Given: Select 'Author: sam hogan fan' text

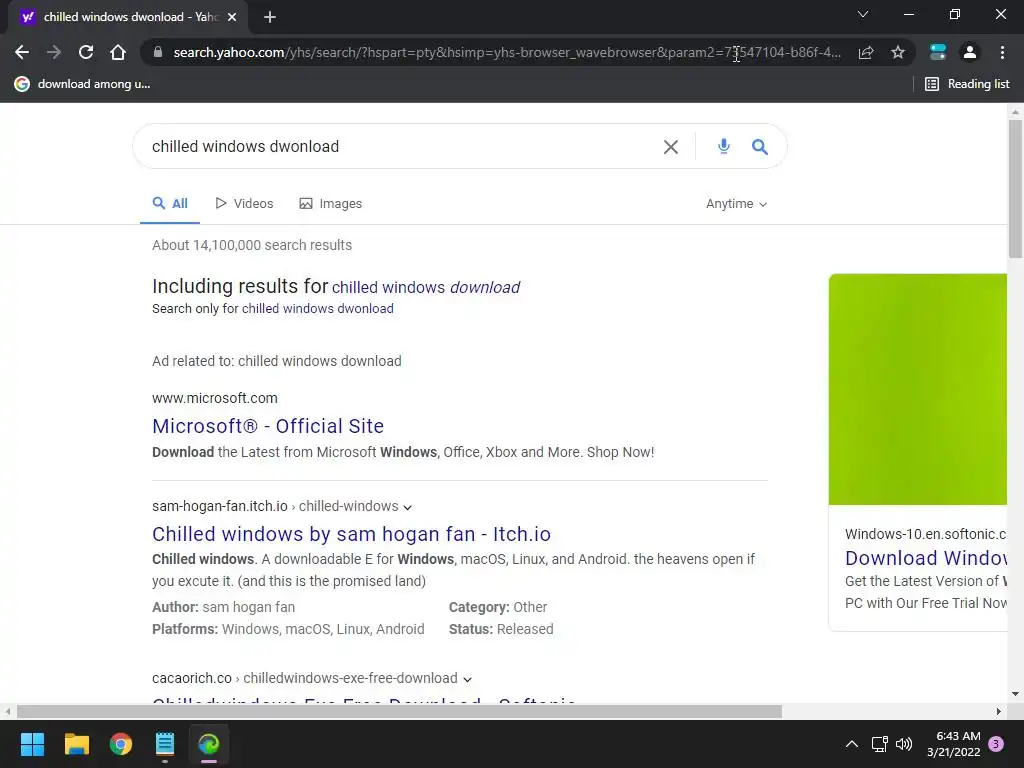Looking at the screenshot, I should tap(223, 607).
